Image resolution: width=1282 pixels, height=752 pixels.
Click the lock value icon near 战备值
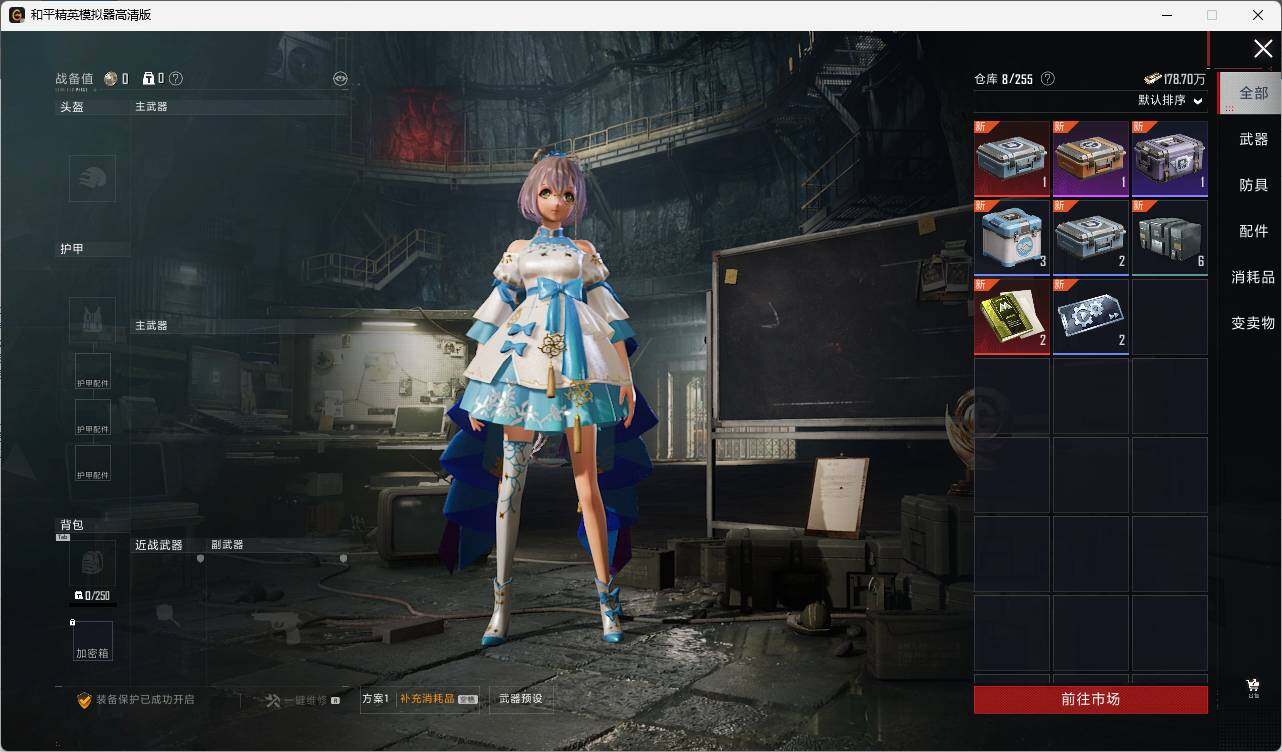tap(148, 79)
